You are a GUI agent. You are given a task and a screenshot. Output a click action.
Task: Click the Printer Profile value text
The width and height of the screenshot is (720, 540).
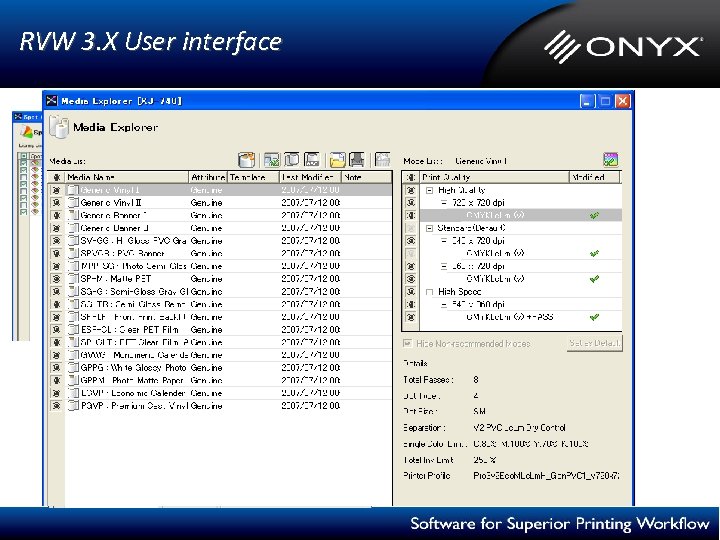(546, 476)
